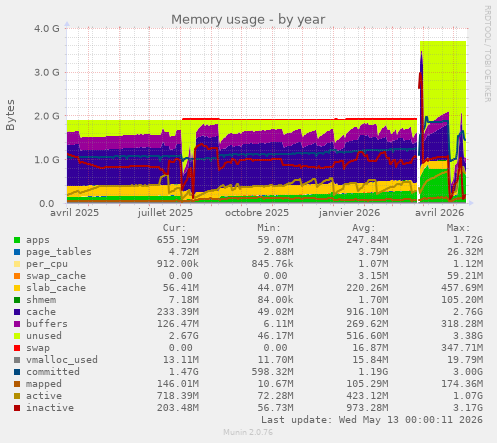497x443 pixels.
Task: Click the blue page_tables legend swatch
Action: click(17, 252)
